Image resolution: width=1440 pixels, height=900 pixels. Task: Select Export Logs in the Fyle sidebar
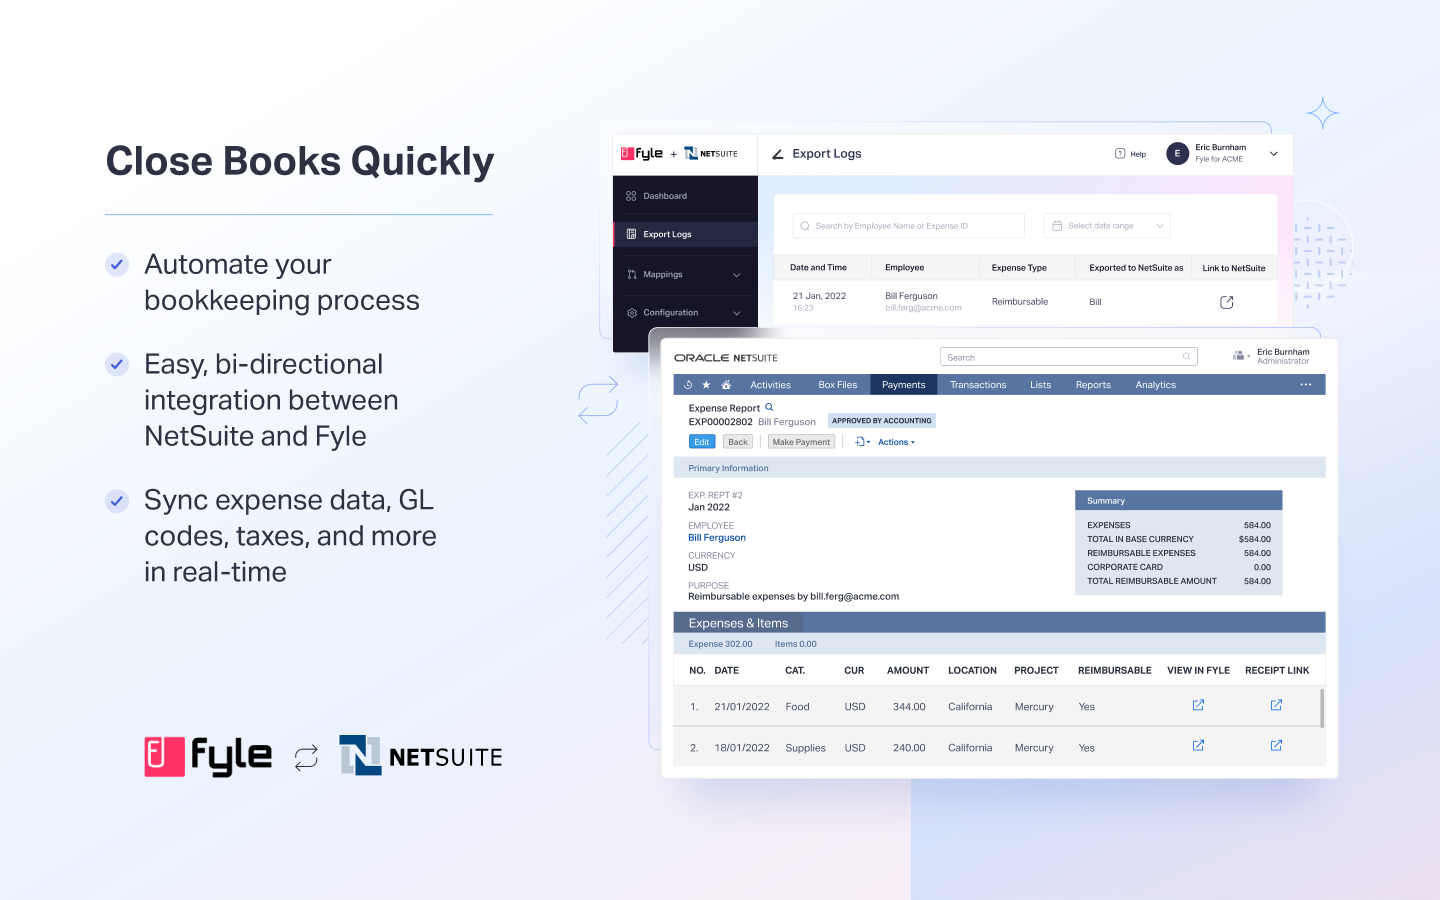(685, 234)
